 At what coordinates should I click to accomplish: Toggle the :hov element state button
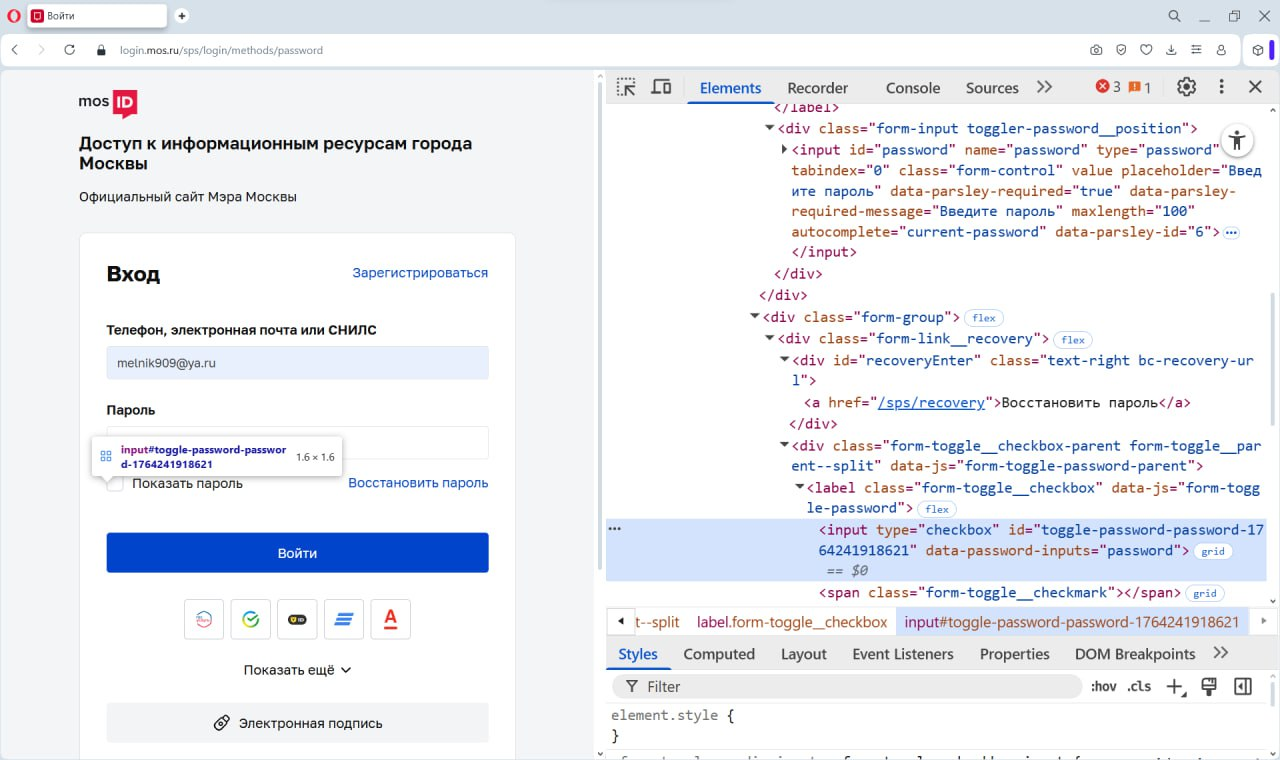click(x=1104, y=686)
